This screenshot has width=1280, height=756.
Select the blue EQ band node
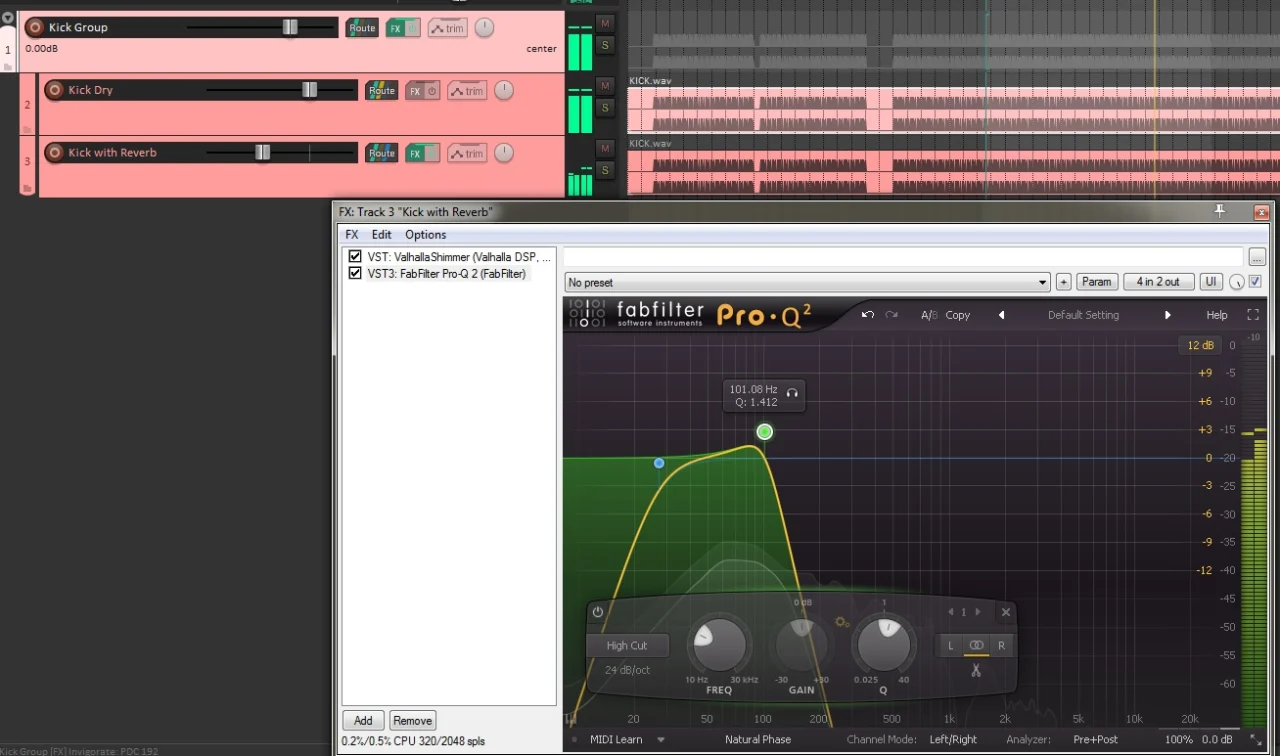point(659,463)
